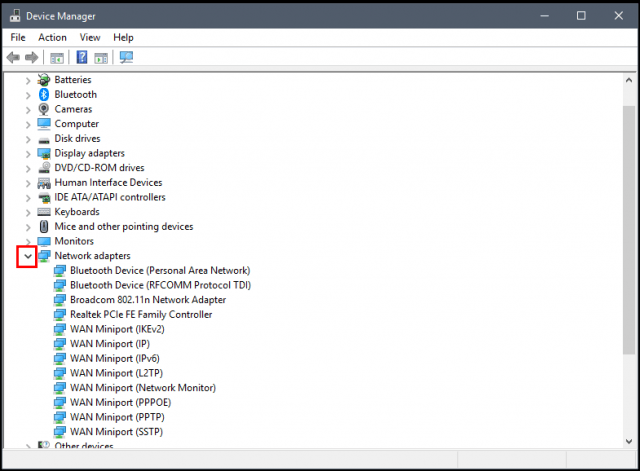Screen dimensions: 640x471
Task: Click the DVD/CD-ROM drives disc icon
Action: [44, 167]
